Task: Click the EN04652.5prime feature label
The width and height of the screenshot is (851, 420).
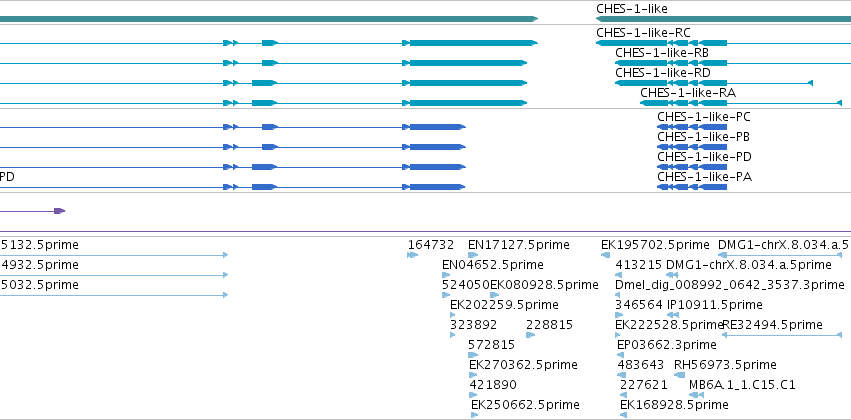Action: (x=492, y=265)
